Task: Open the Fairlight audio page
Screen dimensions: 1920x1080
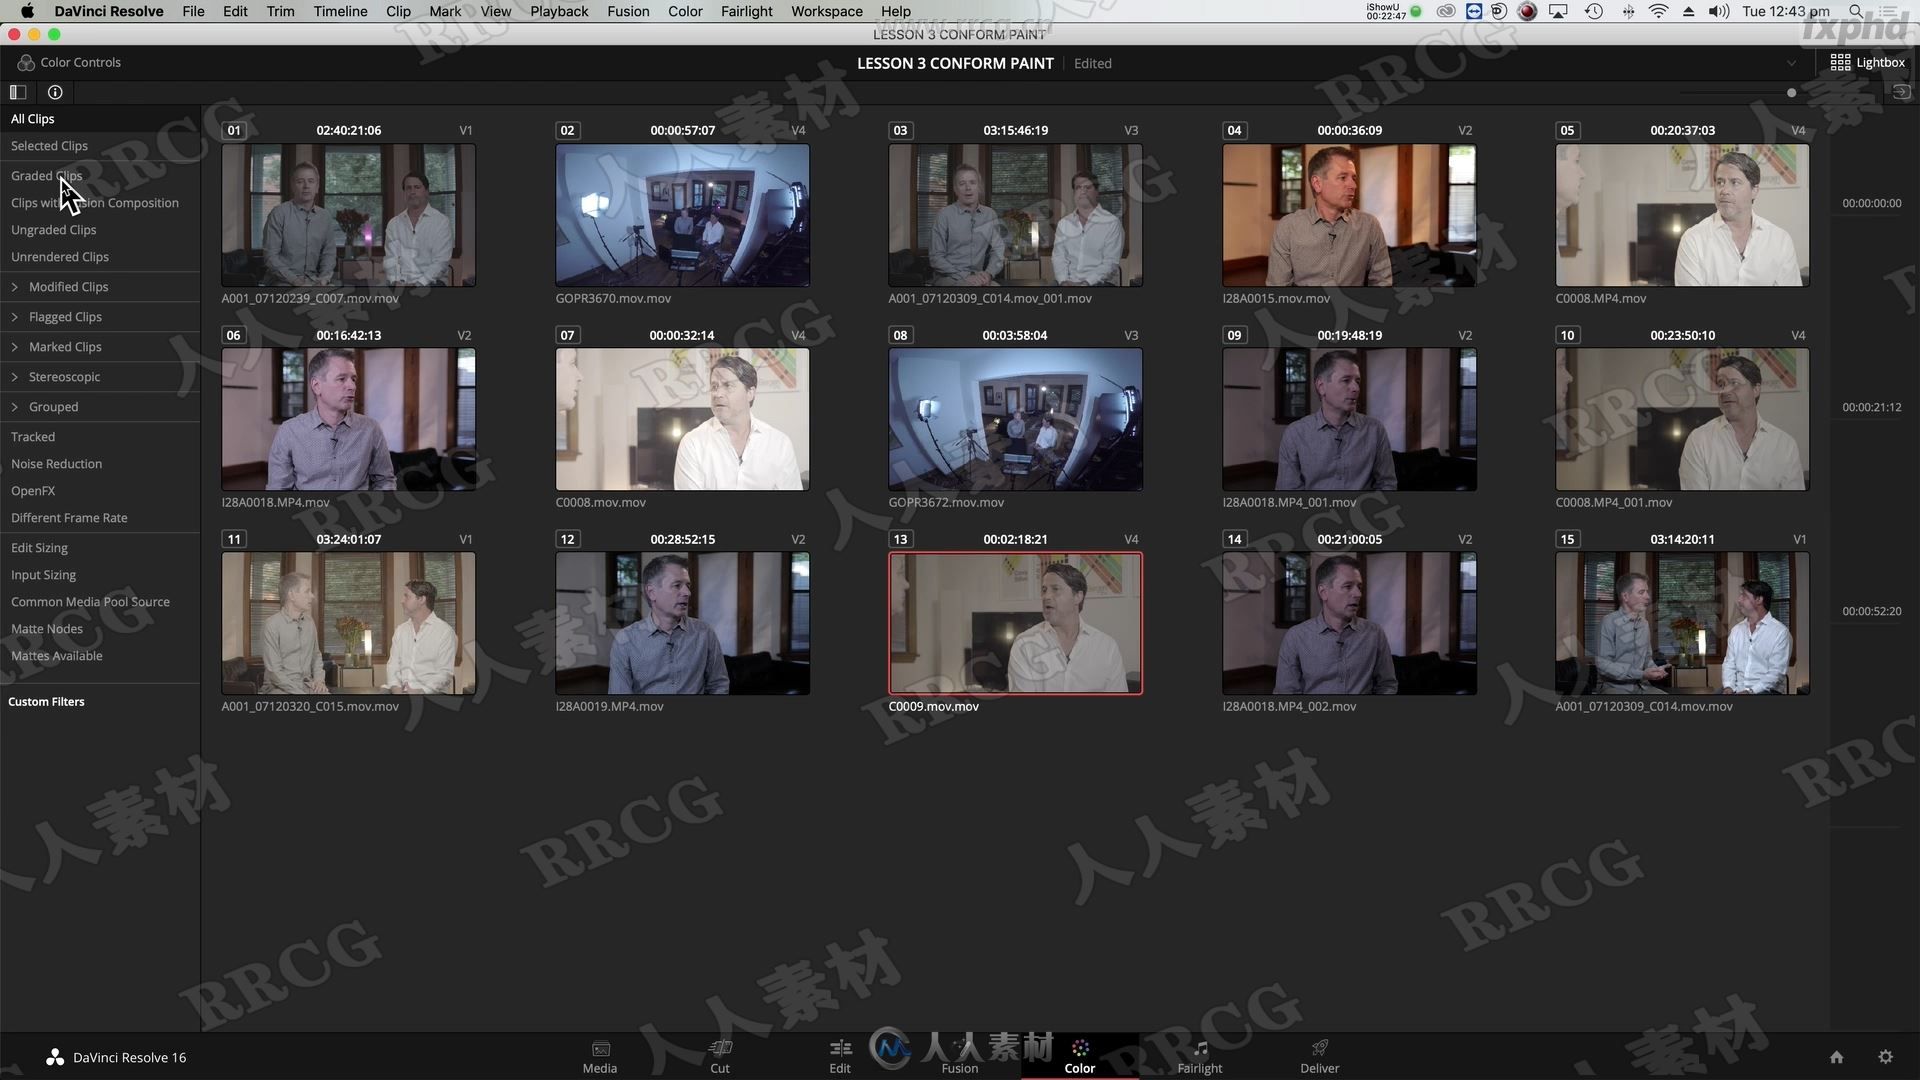Action: coord(1200,1056)
